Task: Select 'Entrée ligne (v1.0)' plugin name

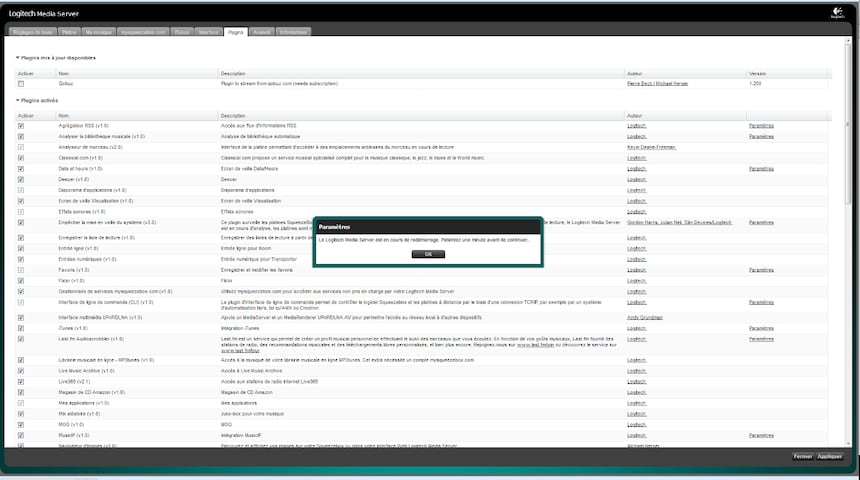Action: pyautogui.click(x=78, y=249)
